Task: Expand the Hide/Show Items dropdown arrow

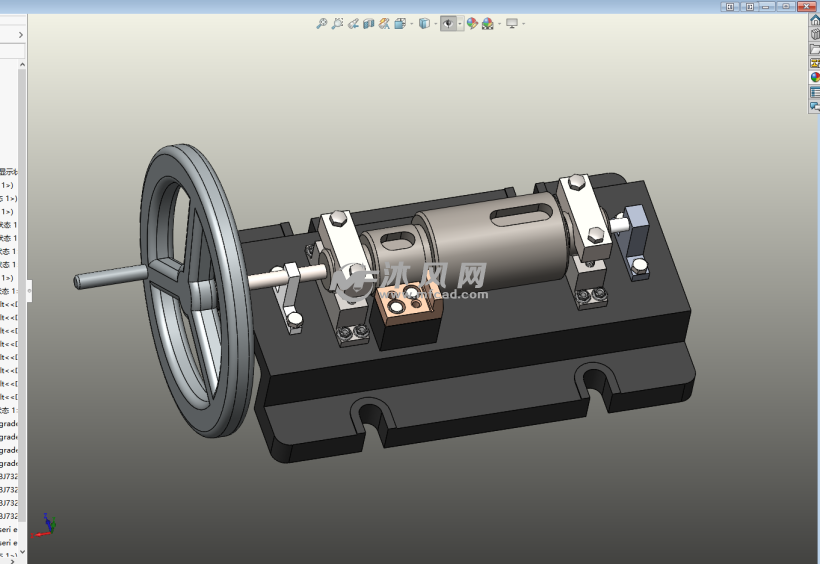Action: (460, 23)
